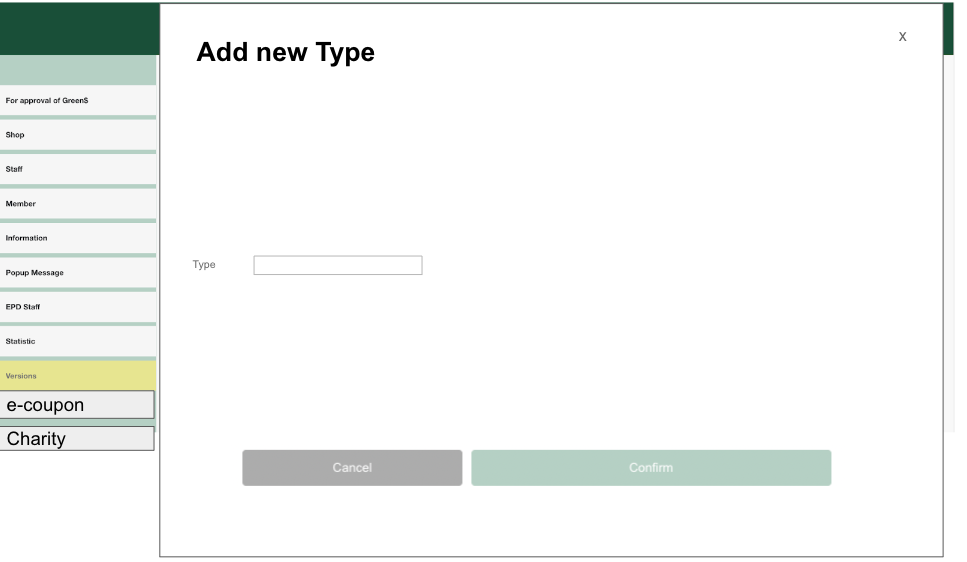Open the Member page

pyautogui.click(x=77, y=204)
